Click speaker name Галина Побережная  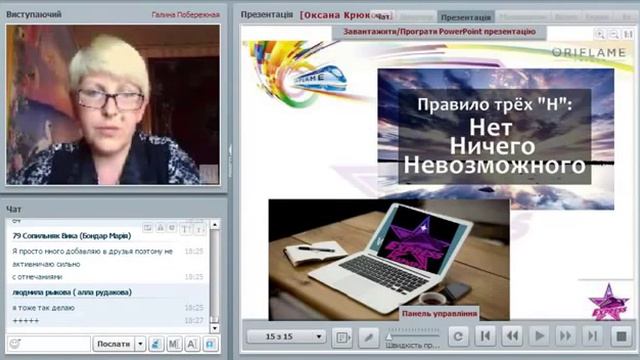(186, 15)
